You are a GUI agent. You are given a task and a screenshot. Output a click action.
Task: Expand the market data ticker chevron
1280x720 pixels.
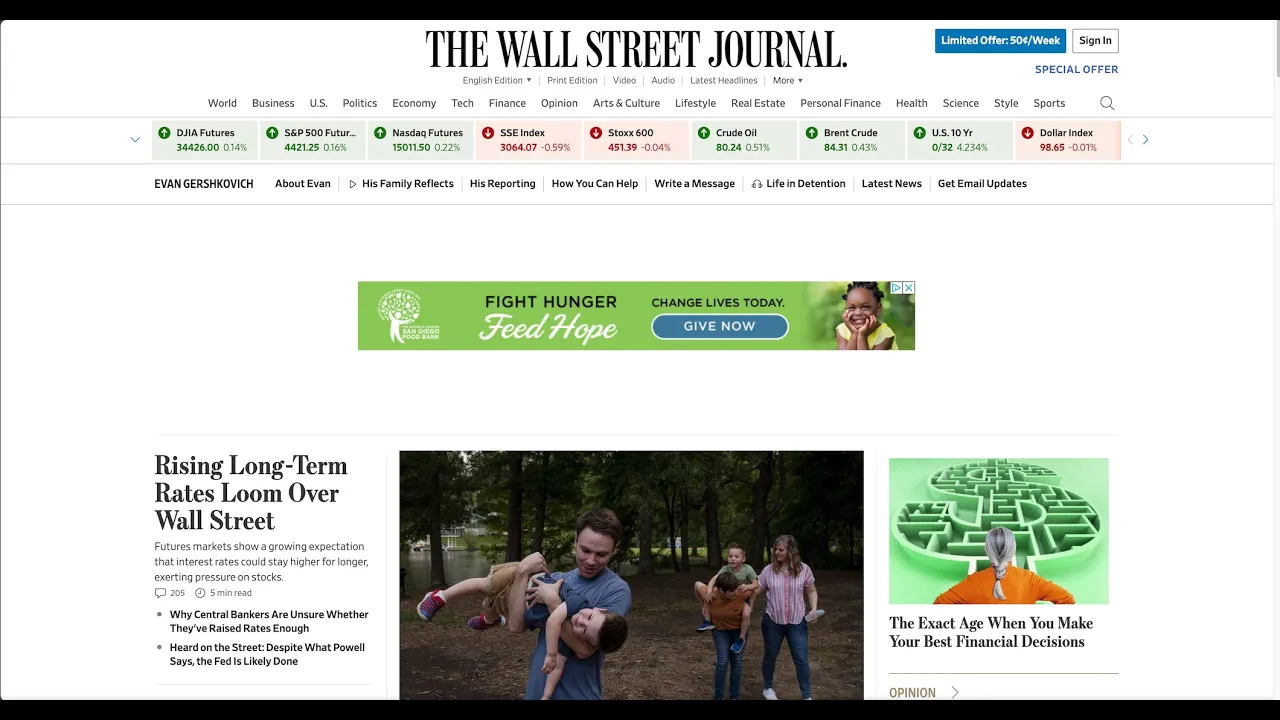coord(135,140)
